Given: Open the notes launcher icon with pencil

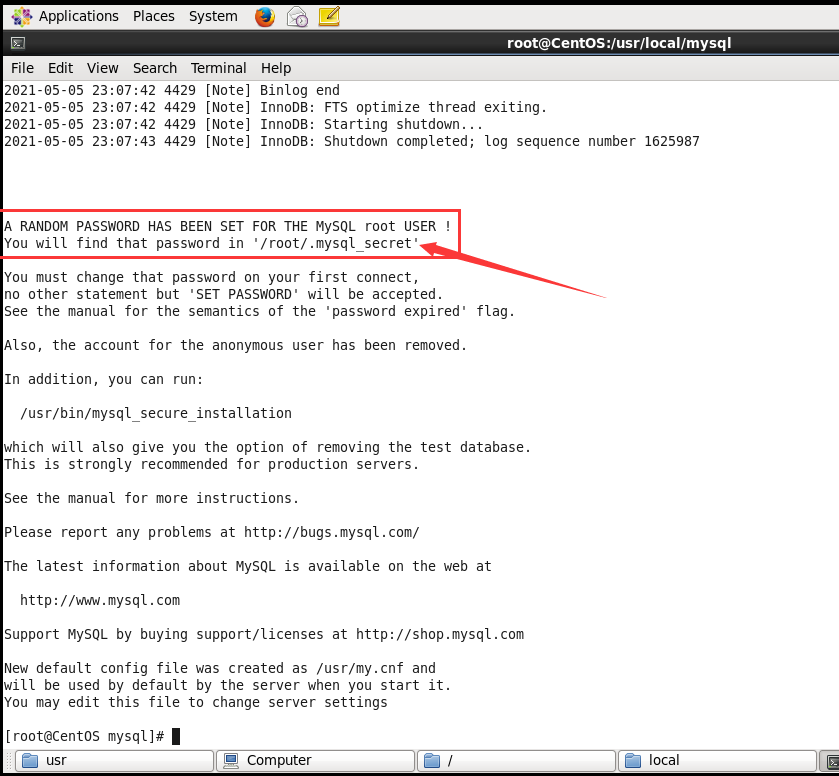Looking at the screenshot, I should point(329,17).
